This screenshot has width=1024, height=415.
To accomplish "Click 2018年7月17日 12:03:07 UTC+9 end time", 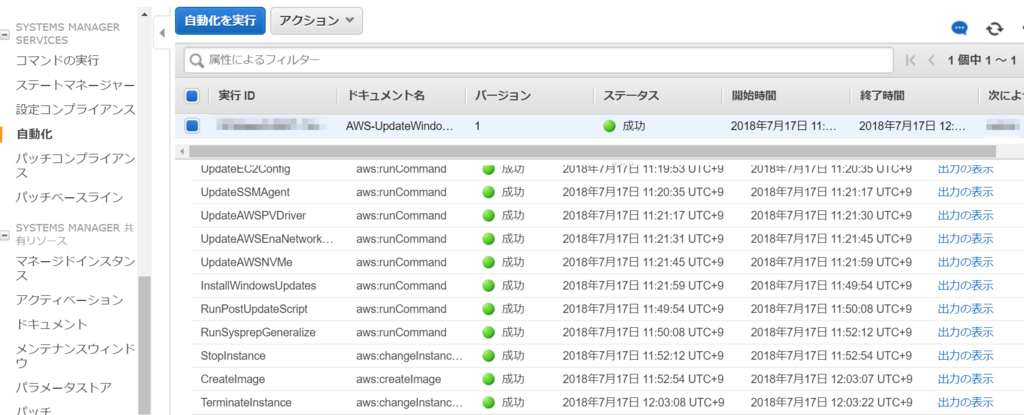I will [x=831, y=379].
